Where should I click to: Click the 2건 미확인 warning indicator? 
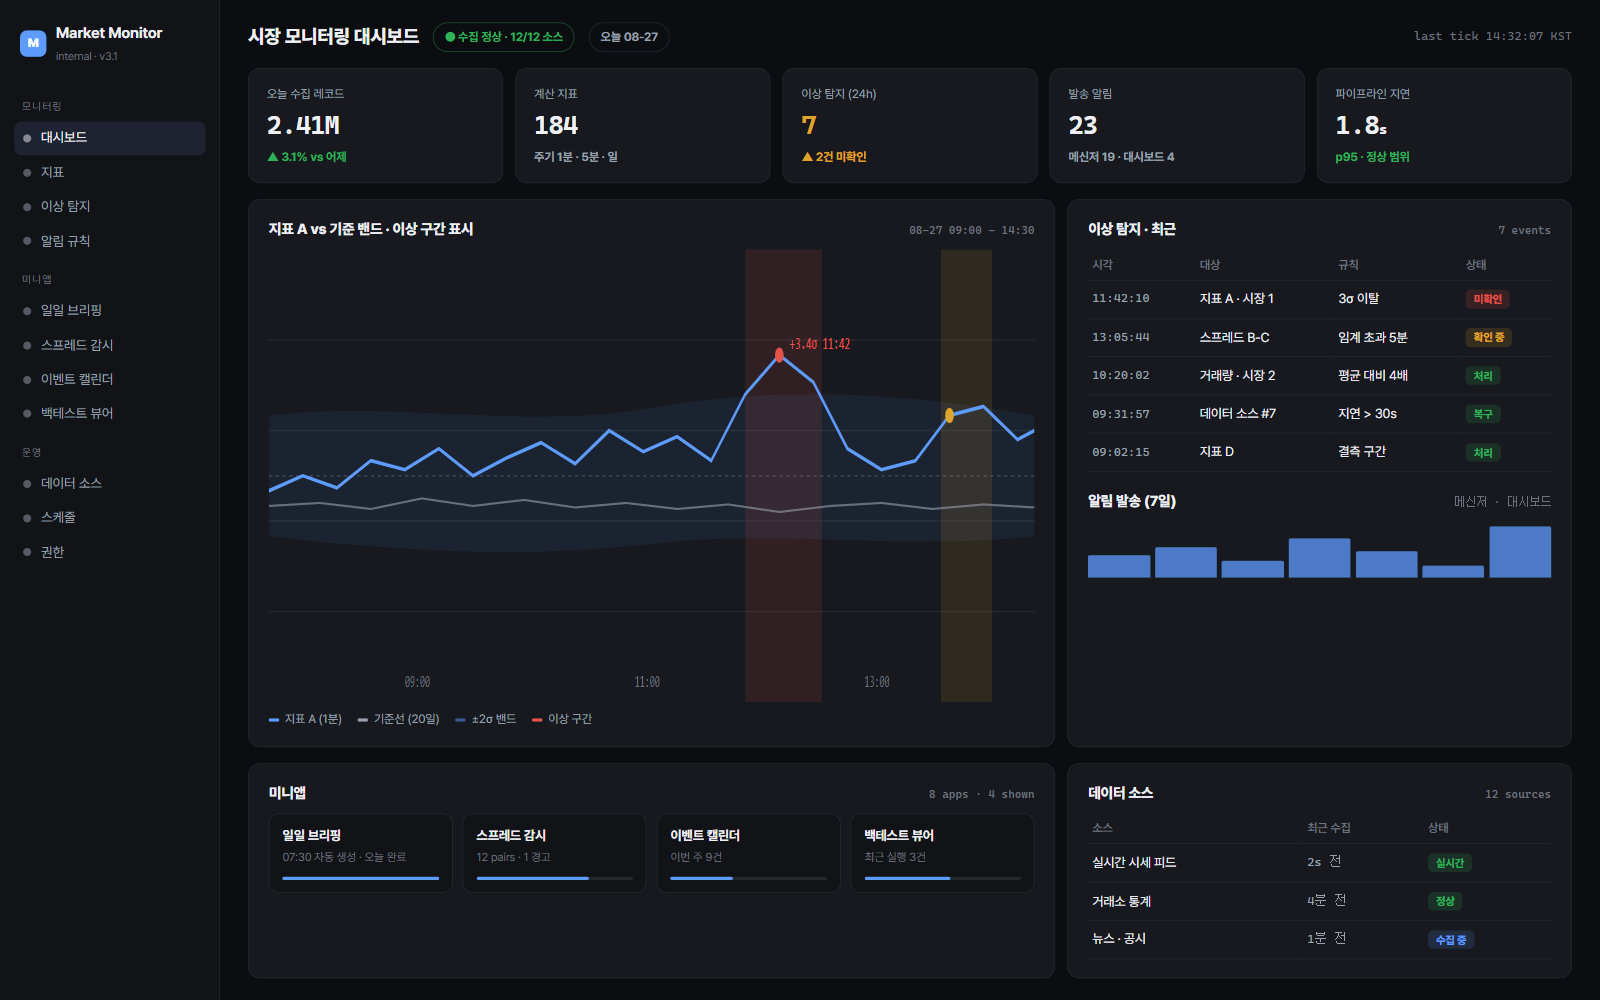pos(834,157)
